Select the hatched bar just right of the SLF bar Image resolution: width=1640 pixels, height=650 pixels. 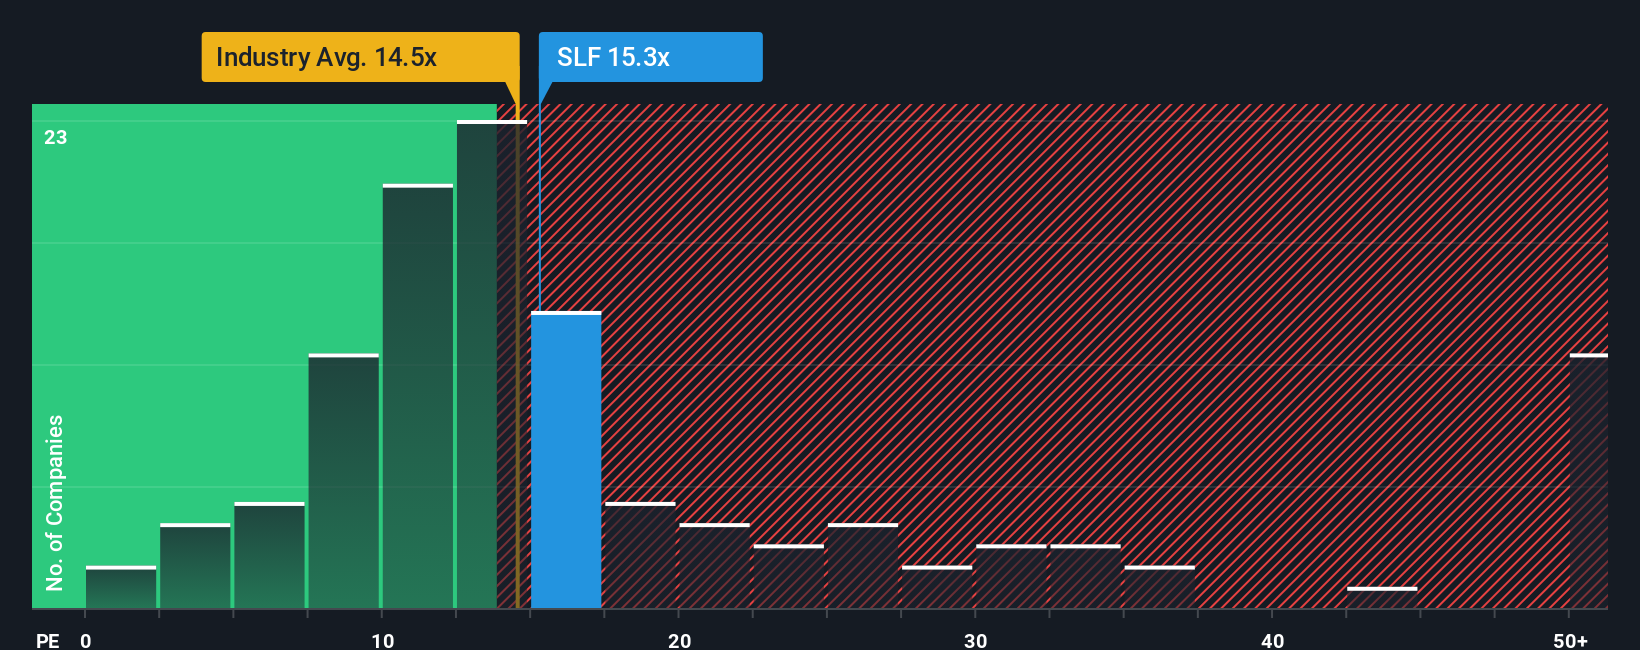[x=640, y=555]
